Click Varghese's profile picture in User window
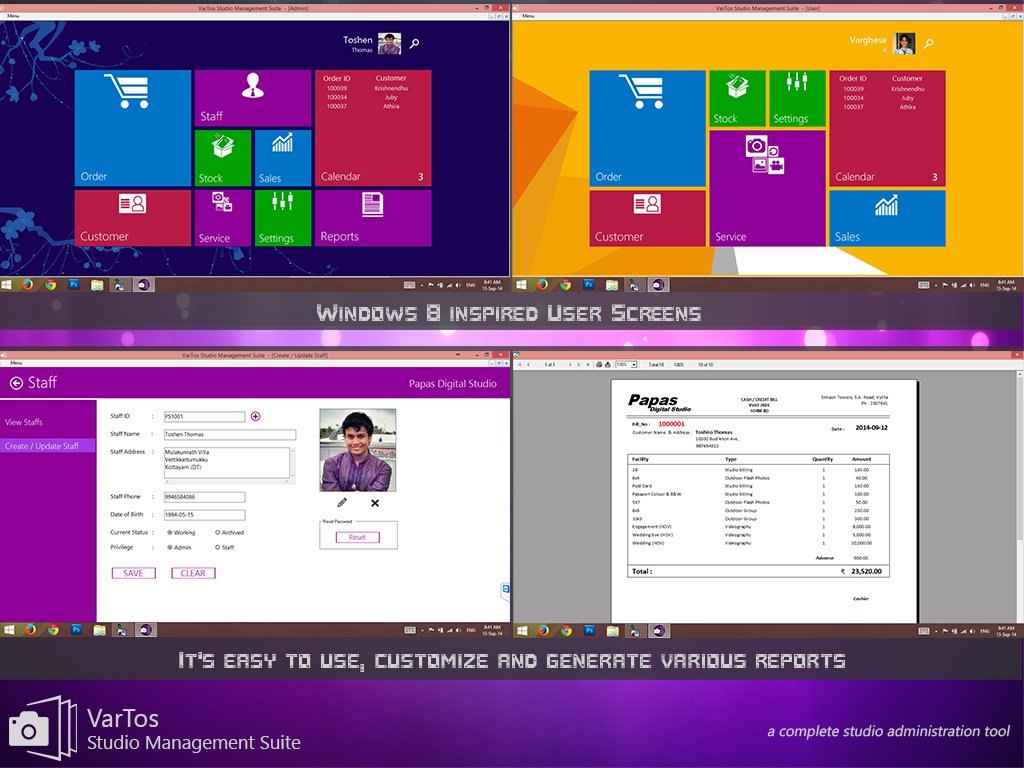Image resolution: width=1024 pixels, height=768 pixels. pyautogui.click(x=904, y=44)
